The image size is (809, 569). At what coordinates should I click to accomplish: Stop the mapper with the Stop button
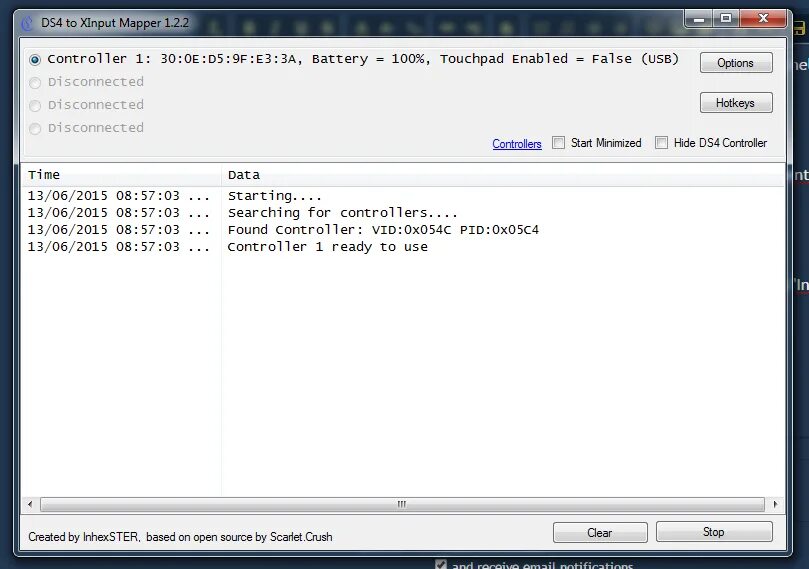(x=714, y=531)
